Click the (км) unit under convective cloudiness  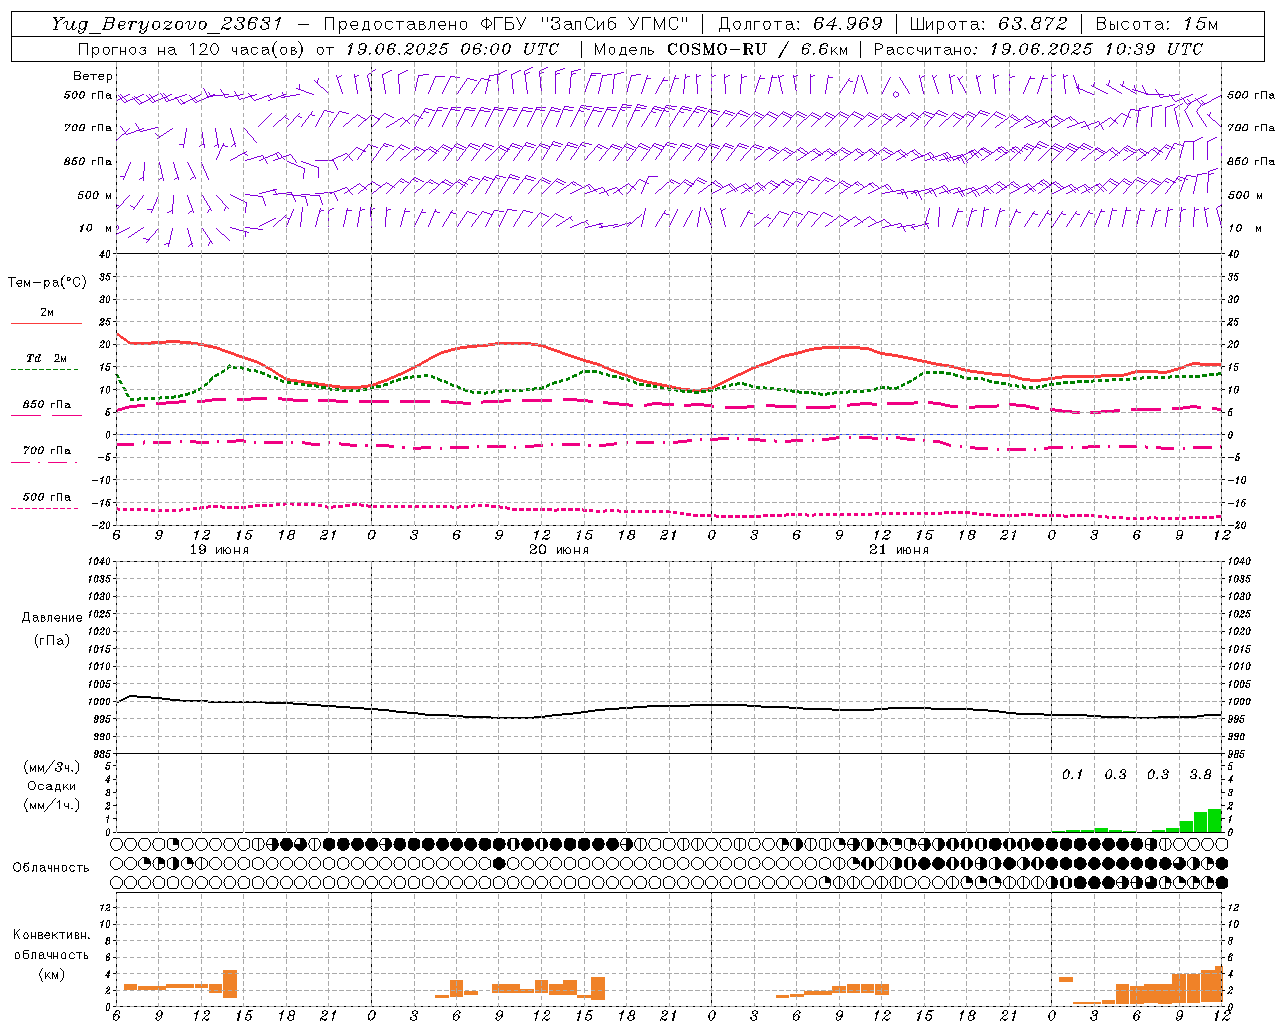(x=52, y=974)
